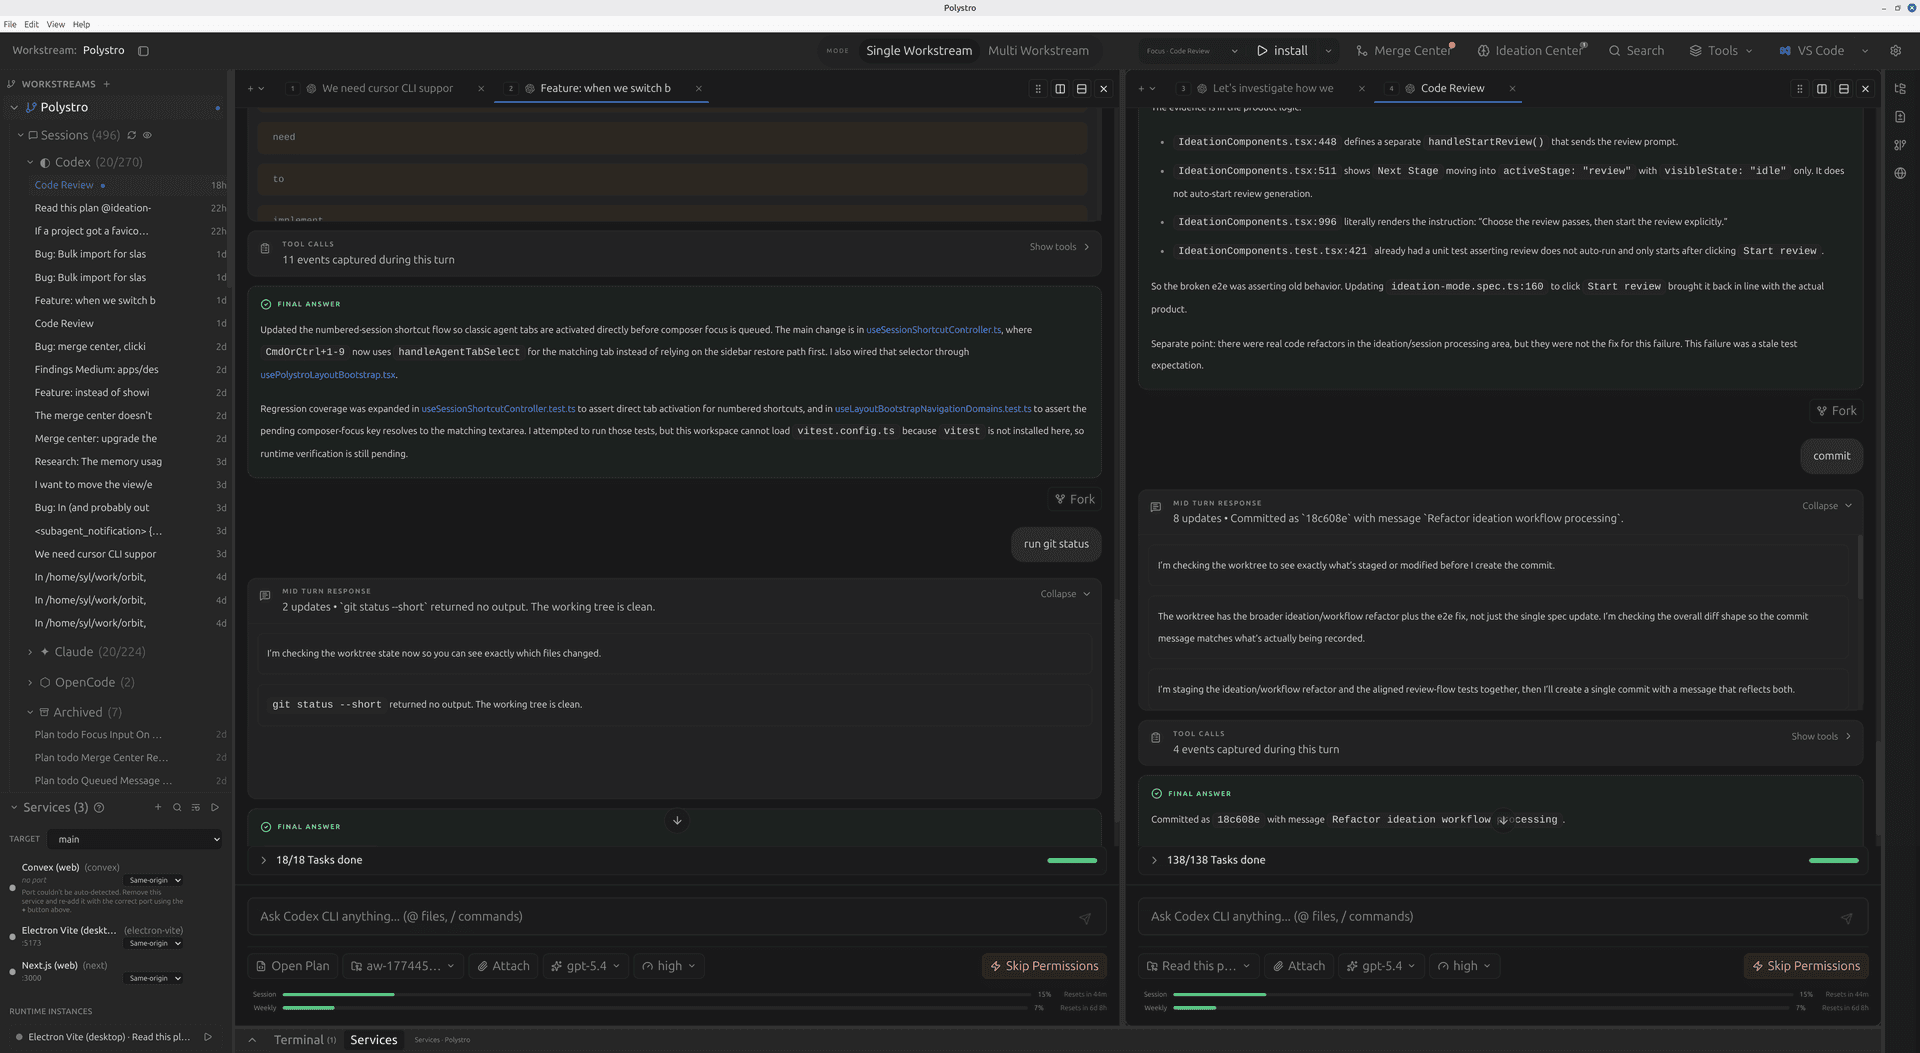
Task: Toggle the sidebar panel icon beside Polystro
Action: 143,50
